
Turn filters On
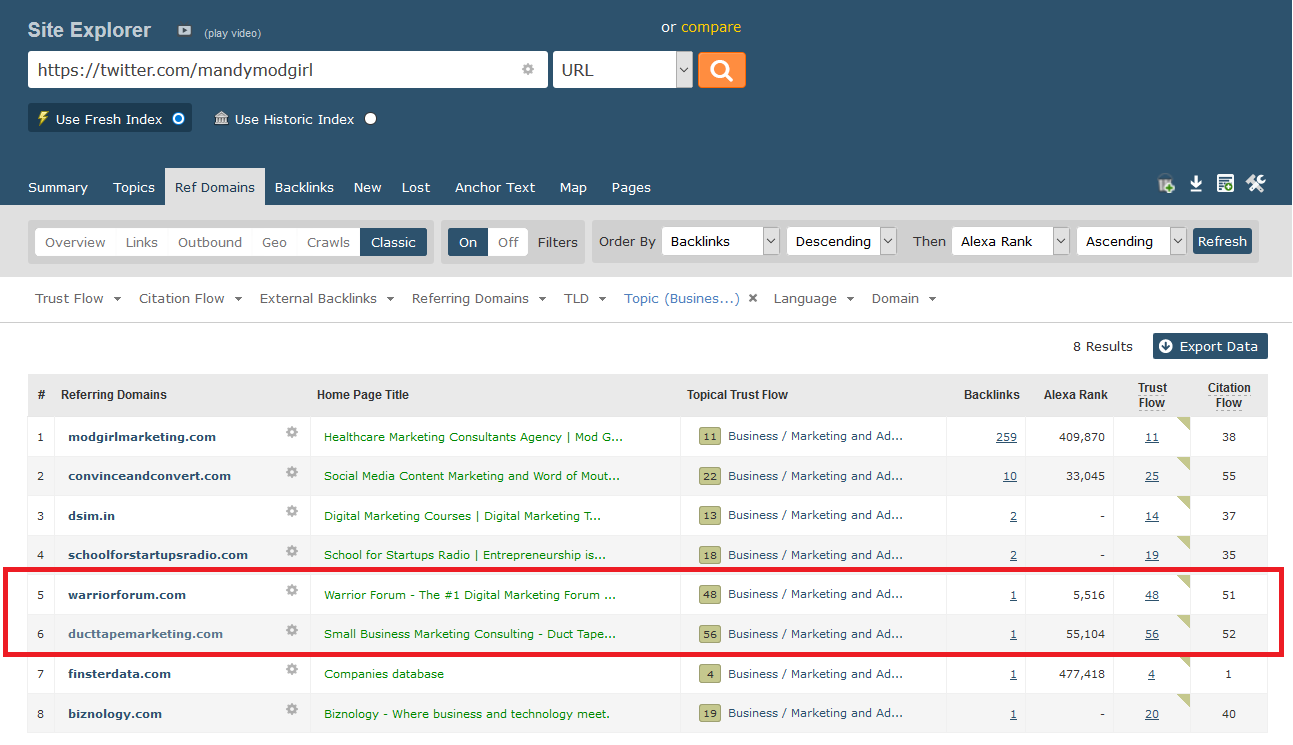point(468,242)
